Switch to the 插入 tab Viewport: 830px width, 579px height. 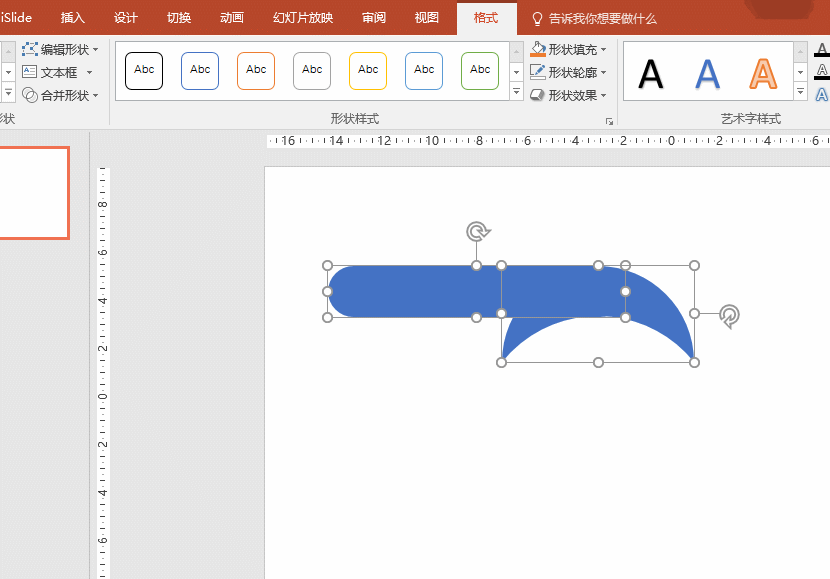(73, 18)
